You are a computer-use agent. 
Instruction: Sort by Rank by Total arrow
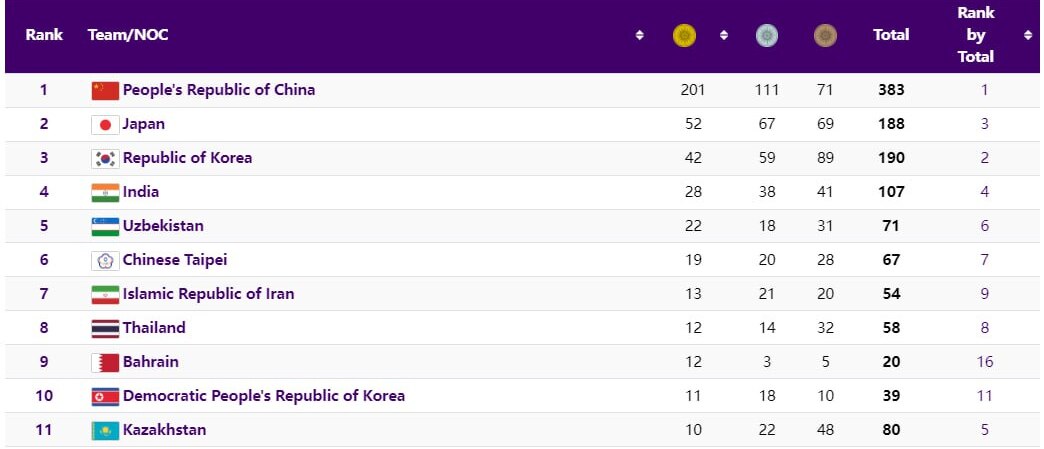click(1027, 36)
